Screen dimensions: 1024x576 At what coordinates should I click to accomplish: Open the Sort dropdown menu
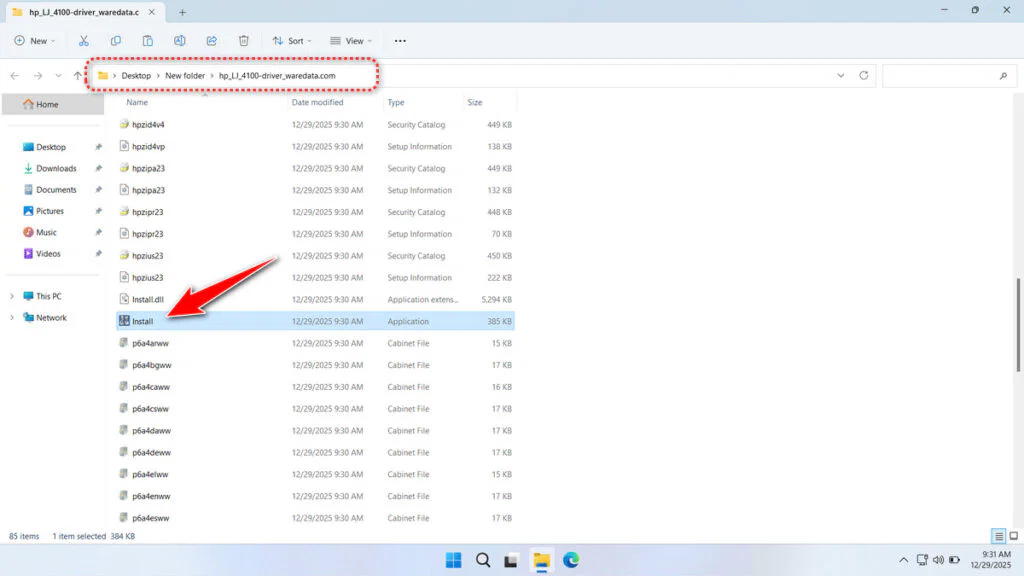[x=291, y=40]
